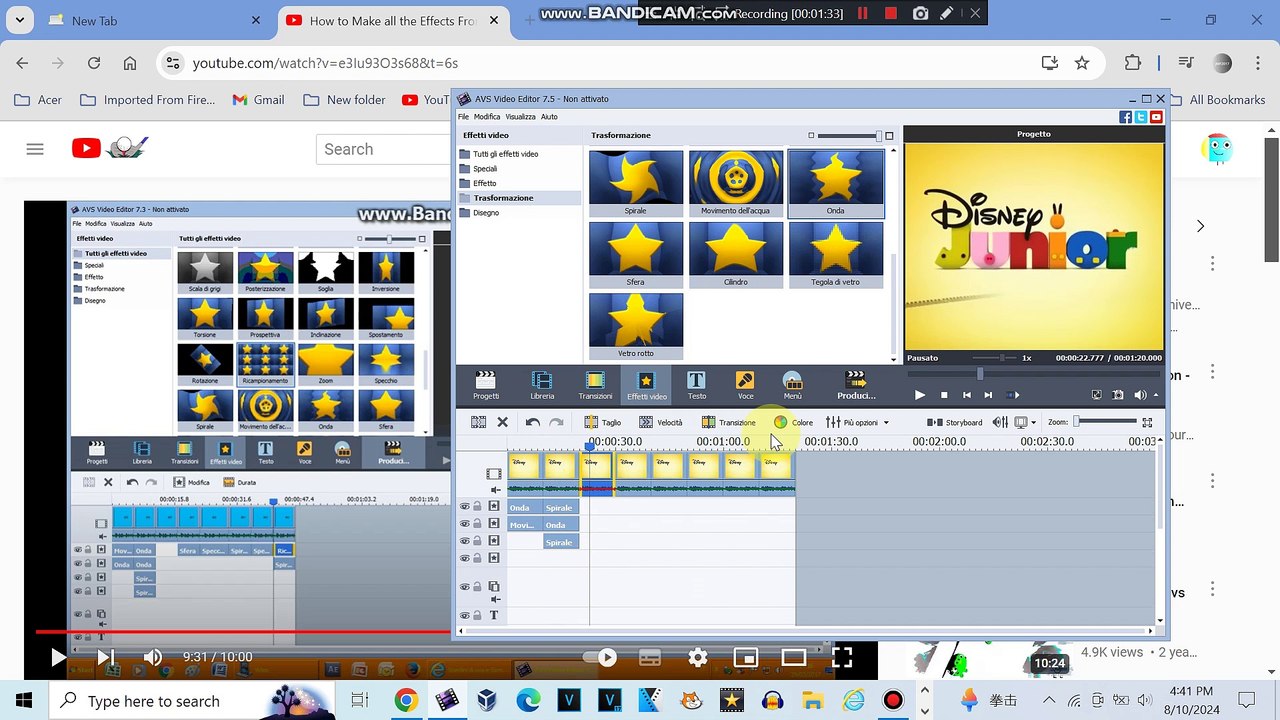Image resolution: width=1280 pixels, height=720 pixels.
Task: Toggle visibility of first effect track (Onda, Spirale)
Action: click(x=464, y=507)
